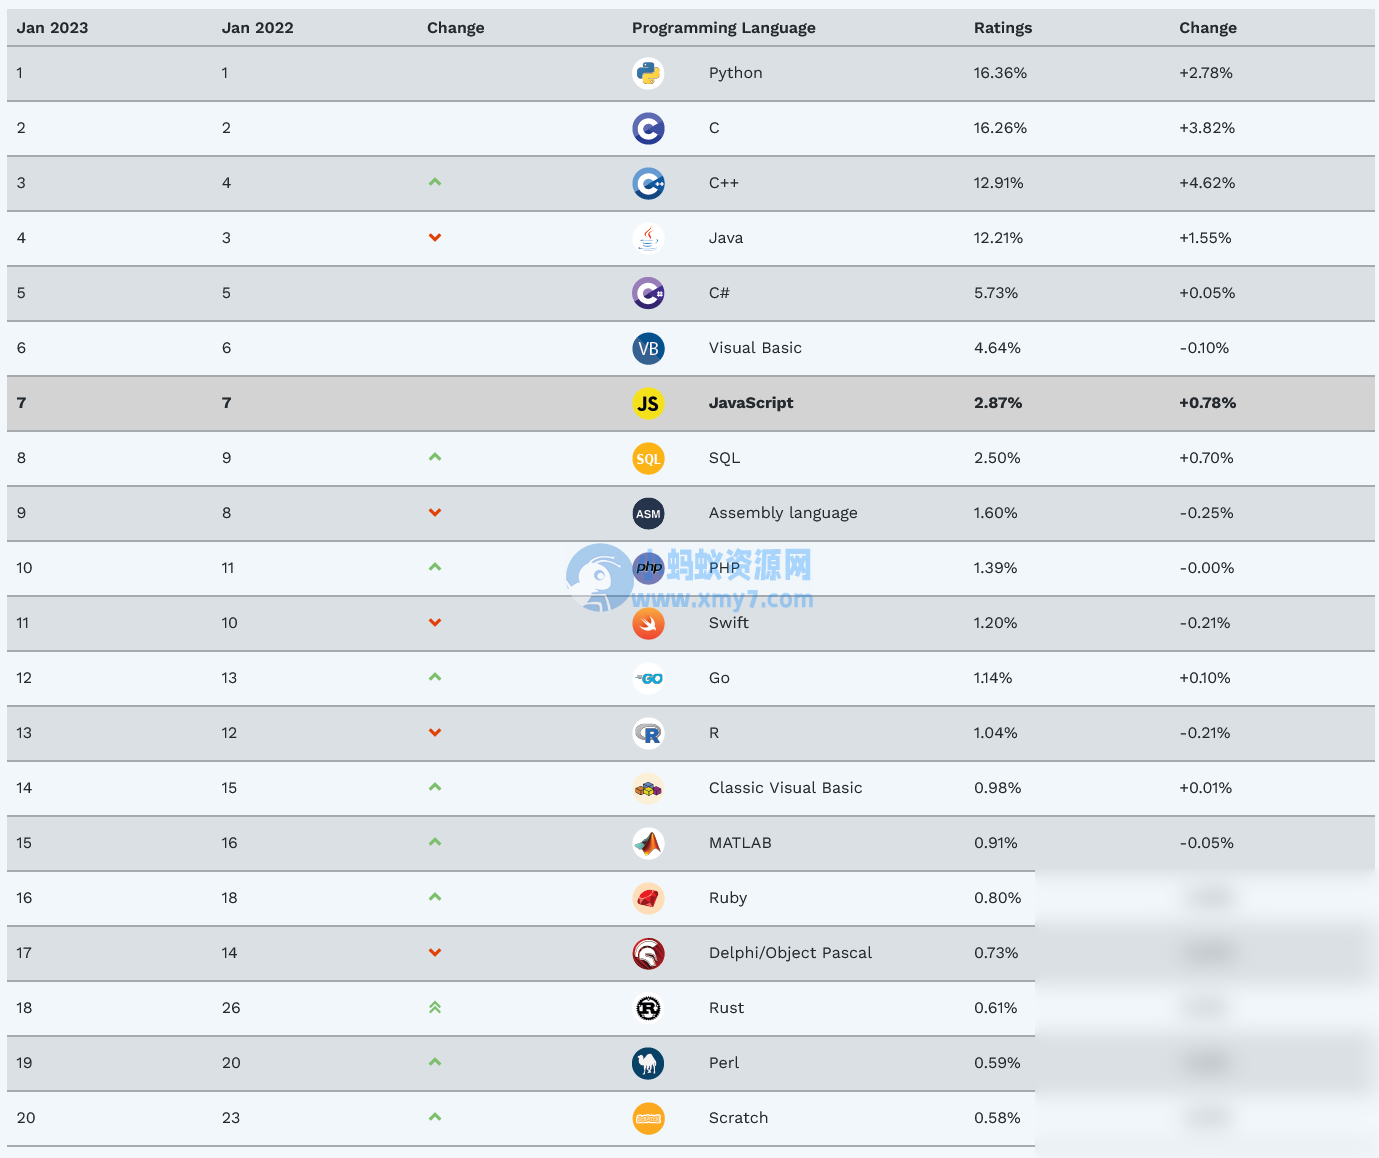Image resolution: width=1379 pixels, height=1158 pixels.
Task: Click the Ratings column header
Action: (1002, 28)
